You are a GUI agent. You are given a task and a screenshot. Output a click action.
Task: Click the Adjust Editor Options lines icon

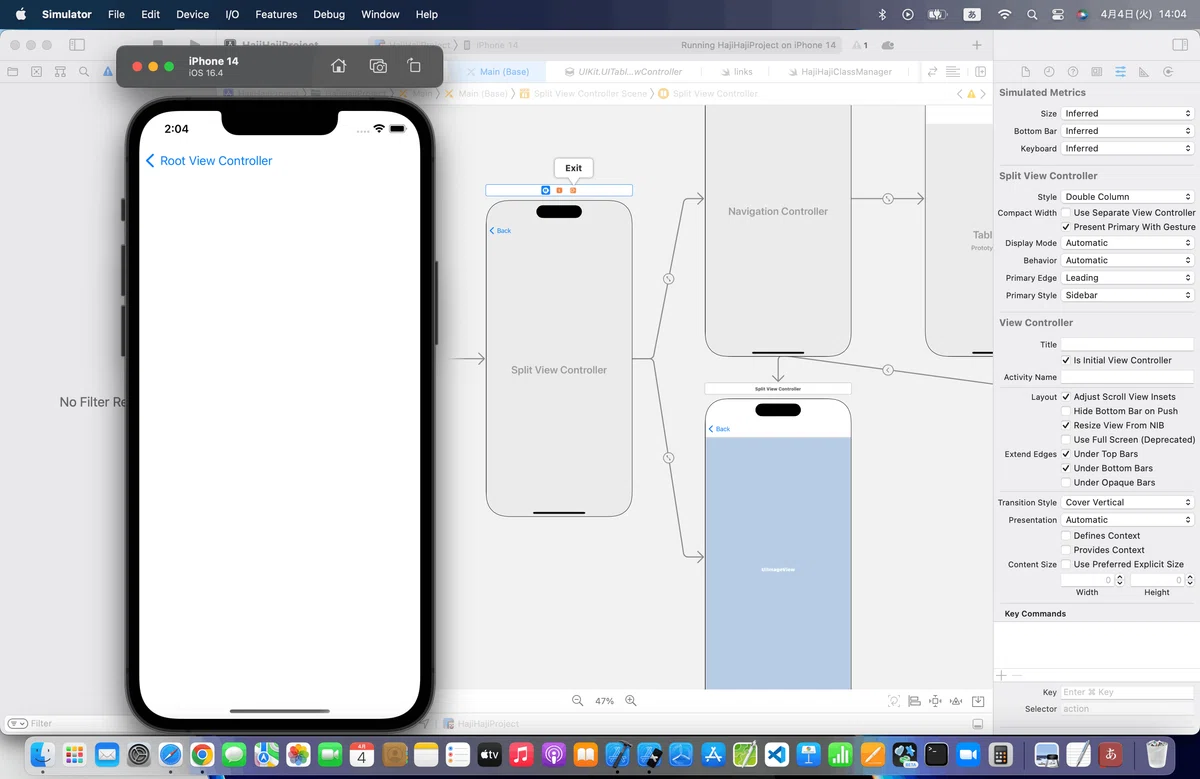953,72
